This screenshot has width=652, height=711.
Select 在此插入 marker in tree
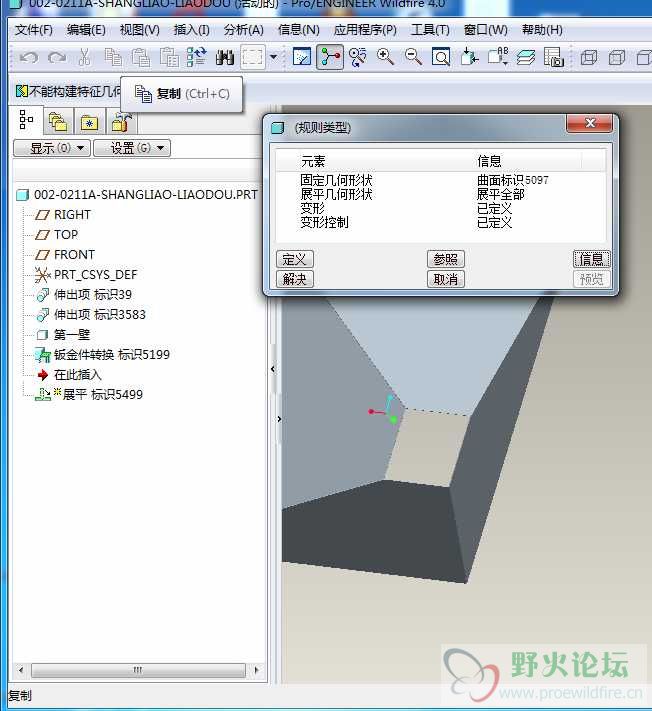(69, 375)
